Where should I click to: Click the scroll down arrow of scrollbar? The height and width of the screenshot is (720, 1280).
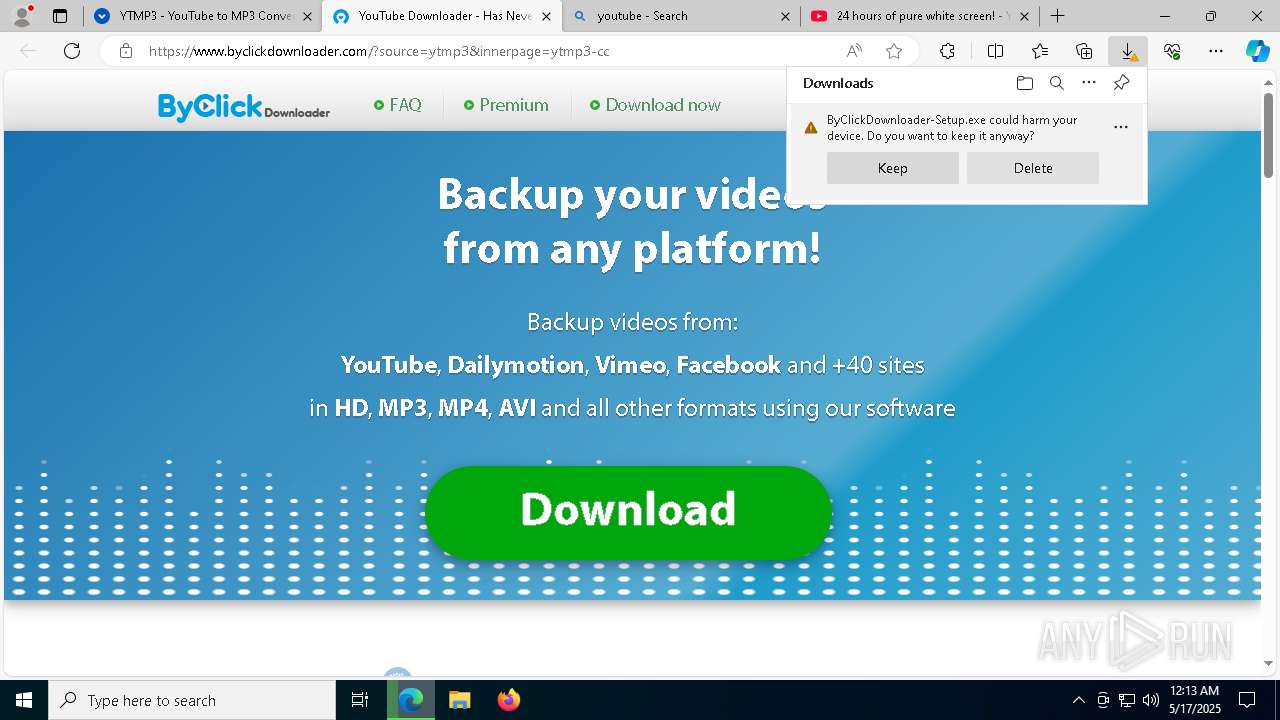[1268, 662]
